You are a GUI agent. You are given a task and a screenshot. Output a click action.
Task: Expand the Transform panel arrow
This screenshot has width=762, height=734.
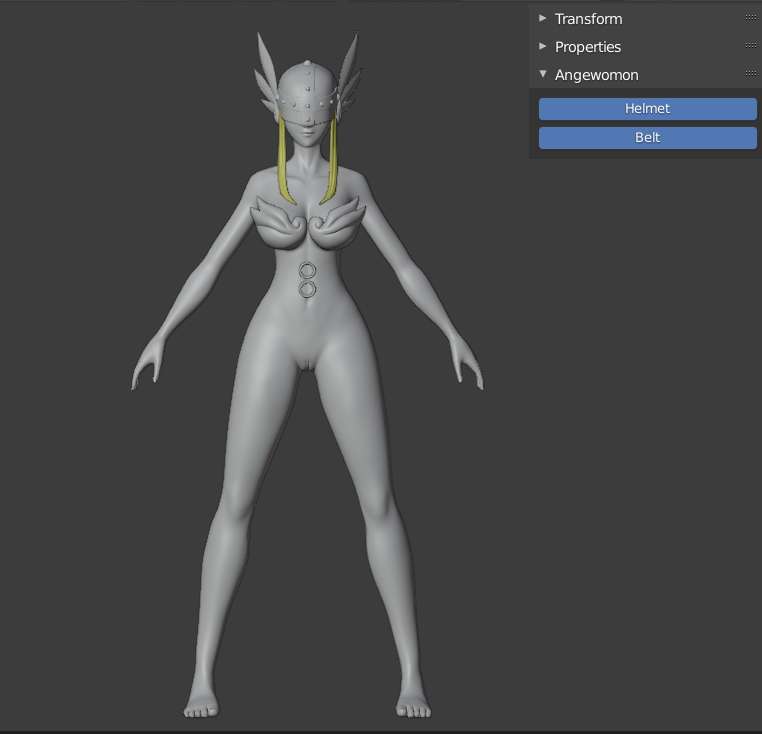543,18
